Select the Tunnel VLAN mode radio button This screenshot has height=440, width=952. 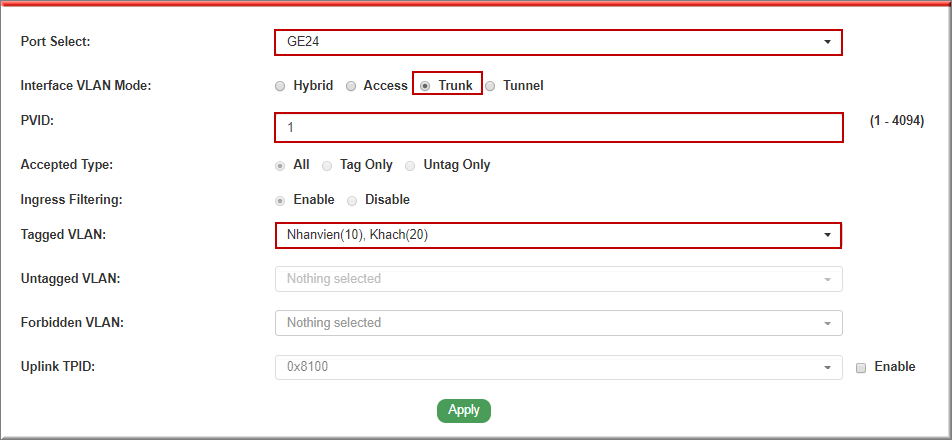click(x=490, y=86)
